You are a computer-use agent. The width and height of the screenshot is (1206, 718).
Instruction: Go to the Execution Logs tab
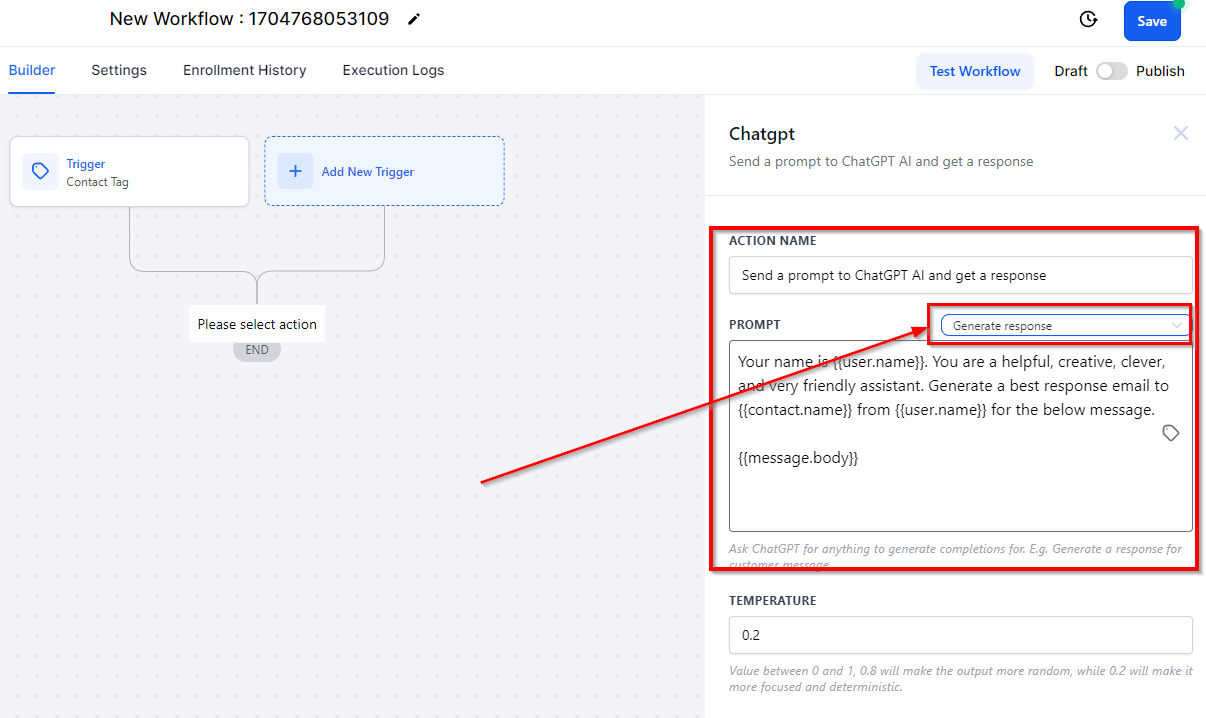(x=393, y=70)
